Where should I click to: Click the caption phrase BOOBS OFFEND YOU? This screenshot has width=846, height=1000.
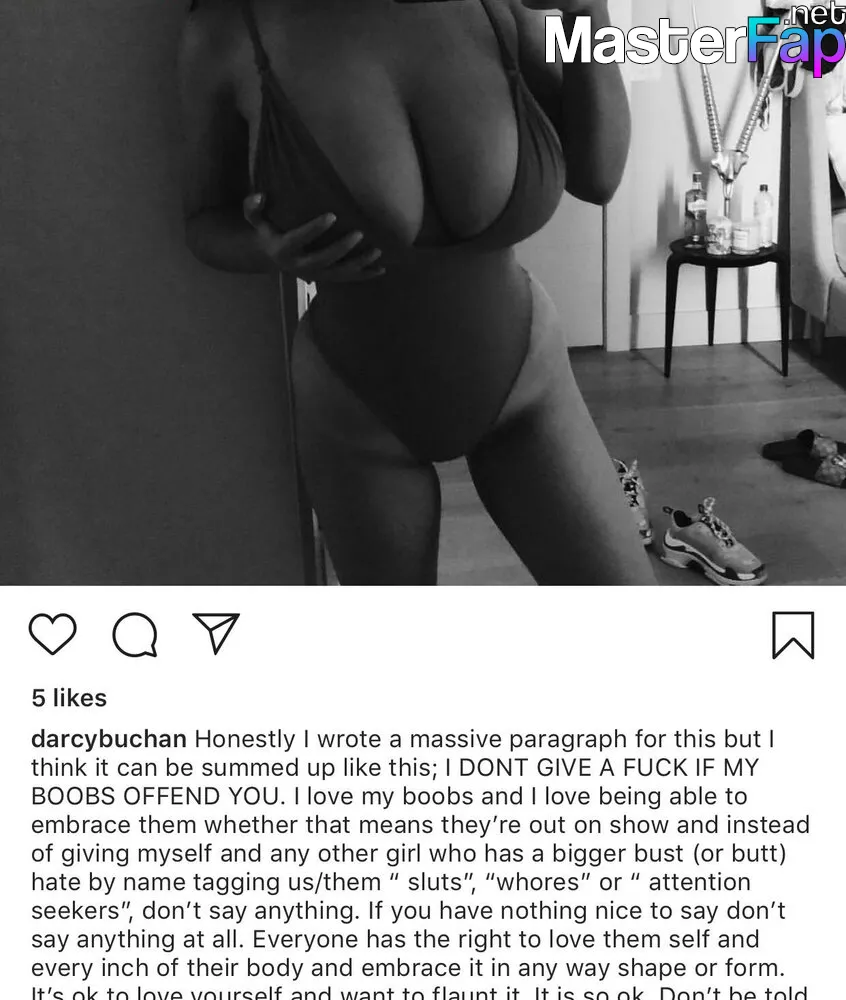154,796
